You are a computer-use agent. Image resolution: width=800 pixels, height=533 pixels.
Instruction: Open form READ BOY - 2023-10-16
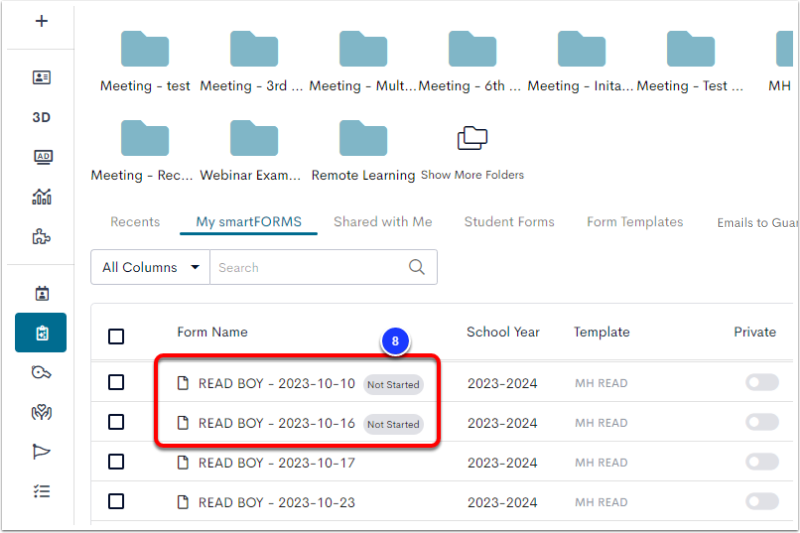[277, 423]
